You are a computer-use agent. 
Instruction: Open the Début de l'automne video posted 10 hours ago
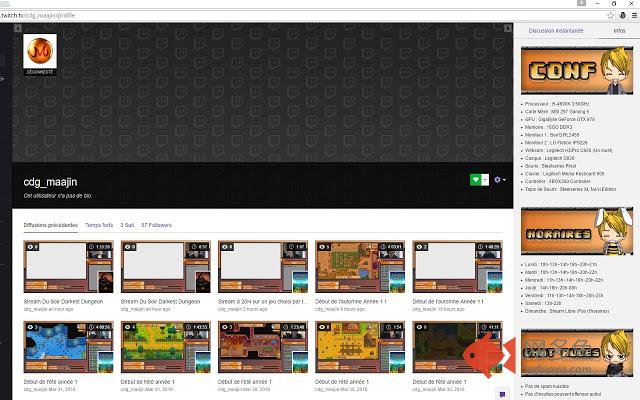click(458, 267)
